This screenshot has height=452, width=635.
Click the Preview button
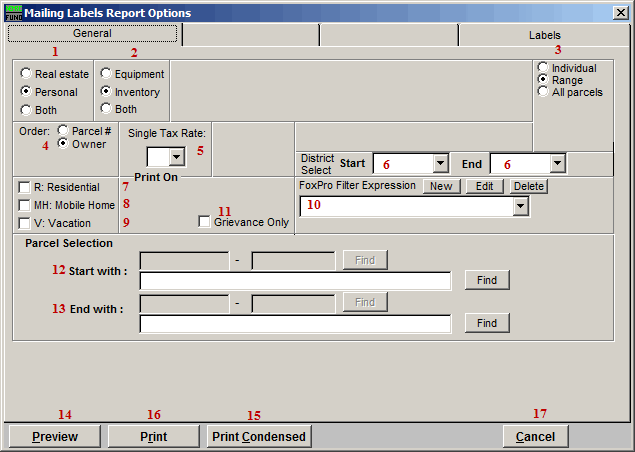click(x=55, y=437)
